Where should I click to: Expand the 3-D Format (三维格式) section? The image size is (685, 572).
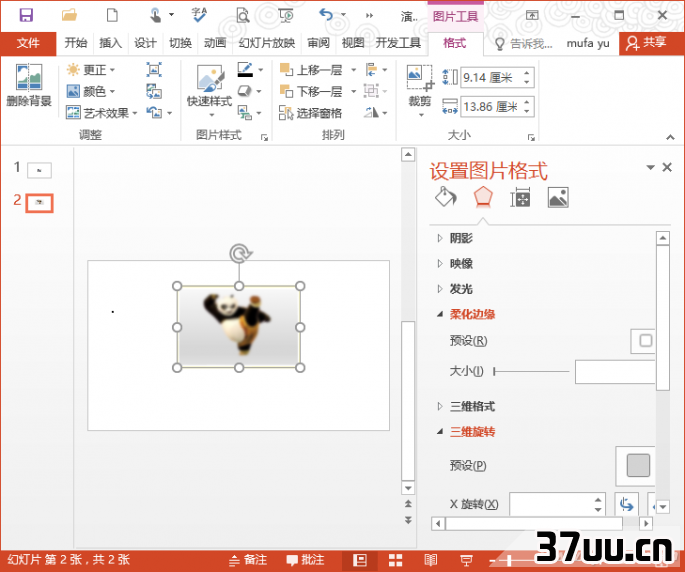point(466,406)
